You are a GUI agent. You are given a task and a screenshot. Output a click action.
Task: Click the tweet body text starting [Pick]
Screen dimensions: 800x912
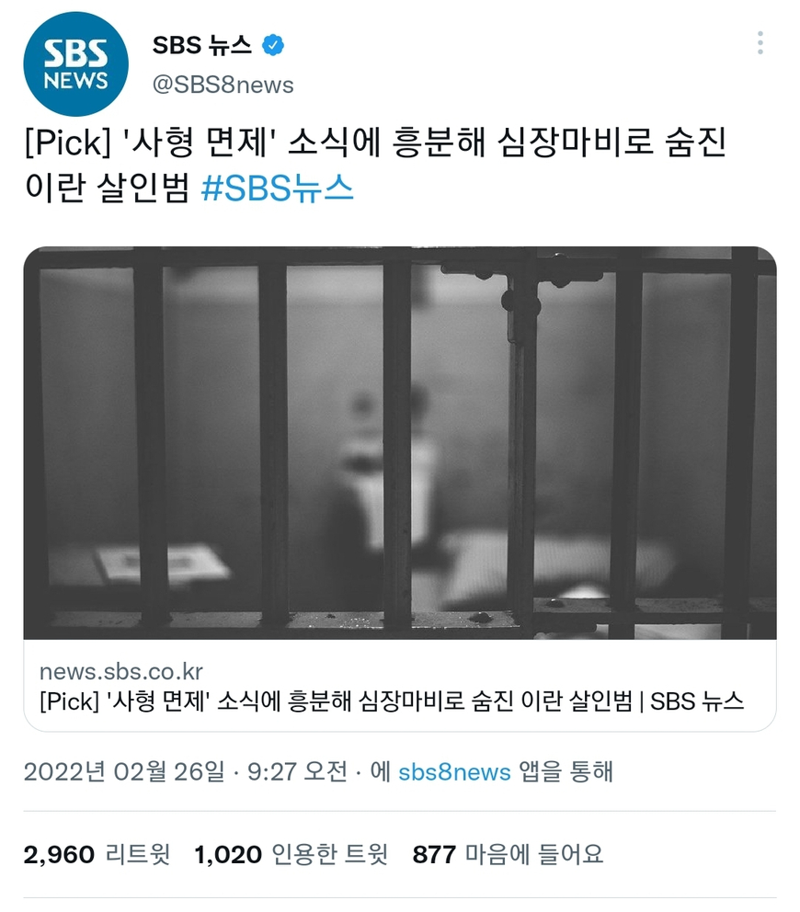coord(375,165)
